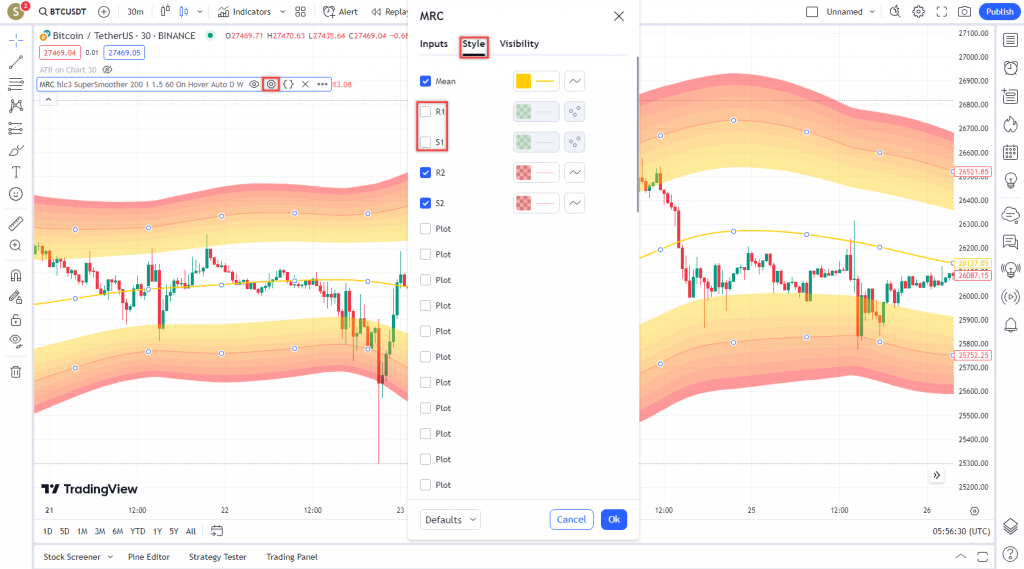
Task: Open the go to date calendar icon
Action: tap(217, 531)
